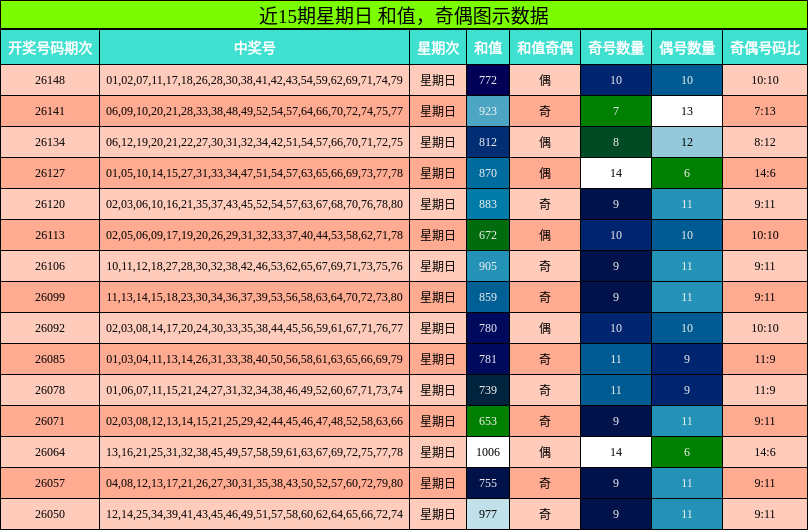This screenshot has height=530, width=808.
Task: Select issue number 26078
Action: (50, 390)
